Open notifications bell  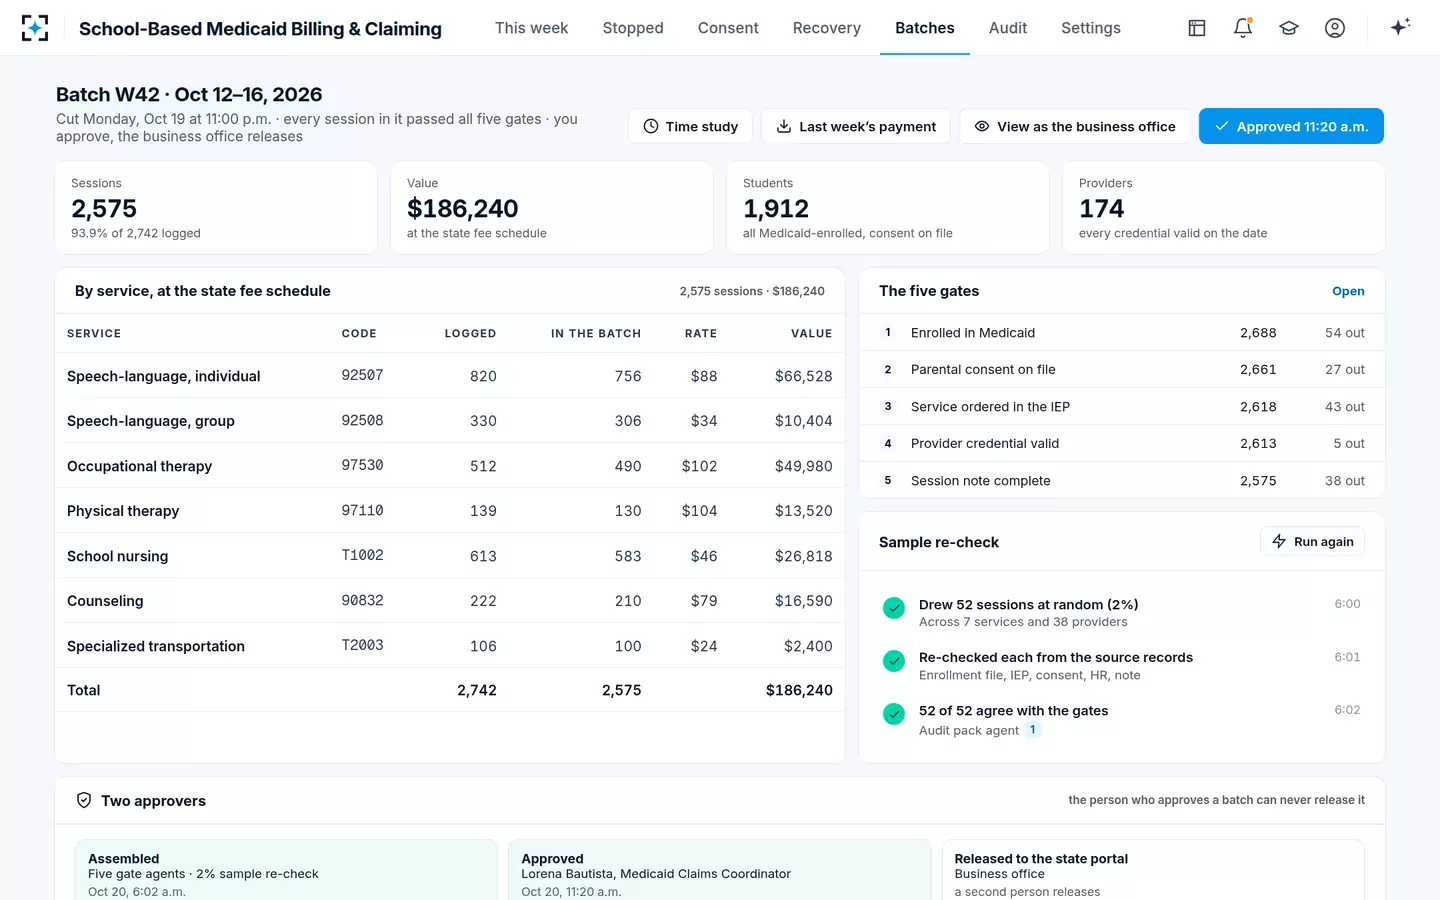pyautogui.click(x=1243, y=28)
